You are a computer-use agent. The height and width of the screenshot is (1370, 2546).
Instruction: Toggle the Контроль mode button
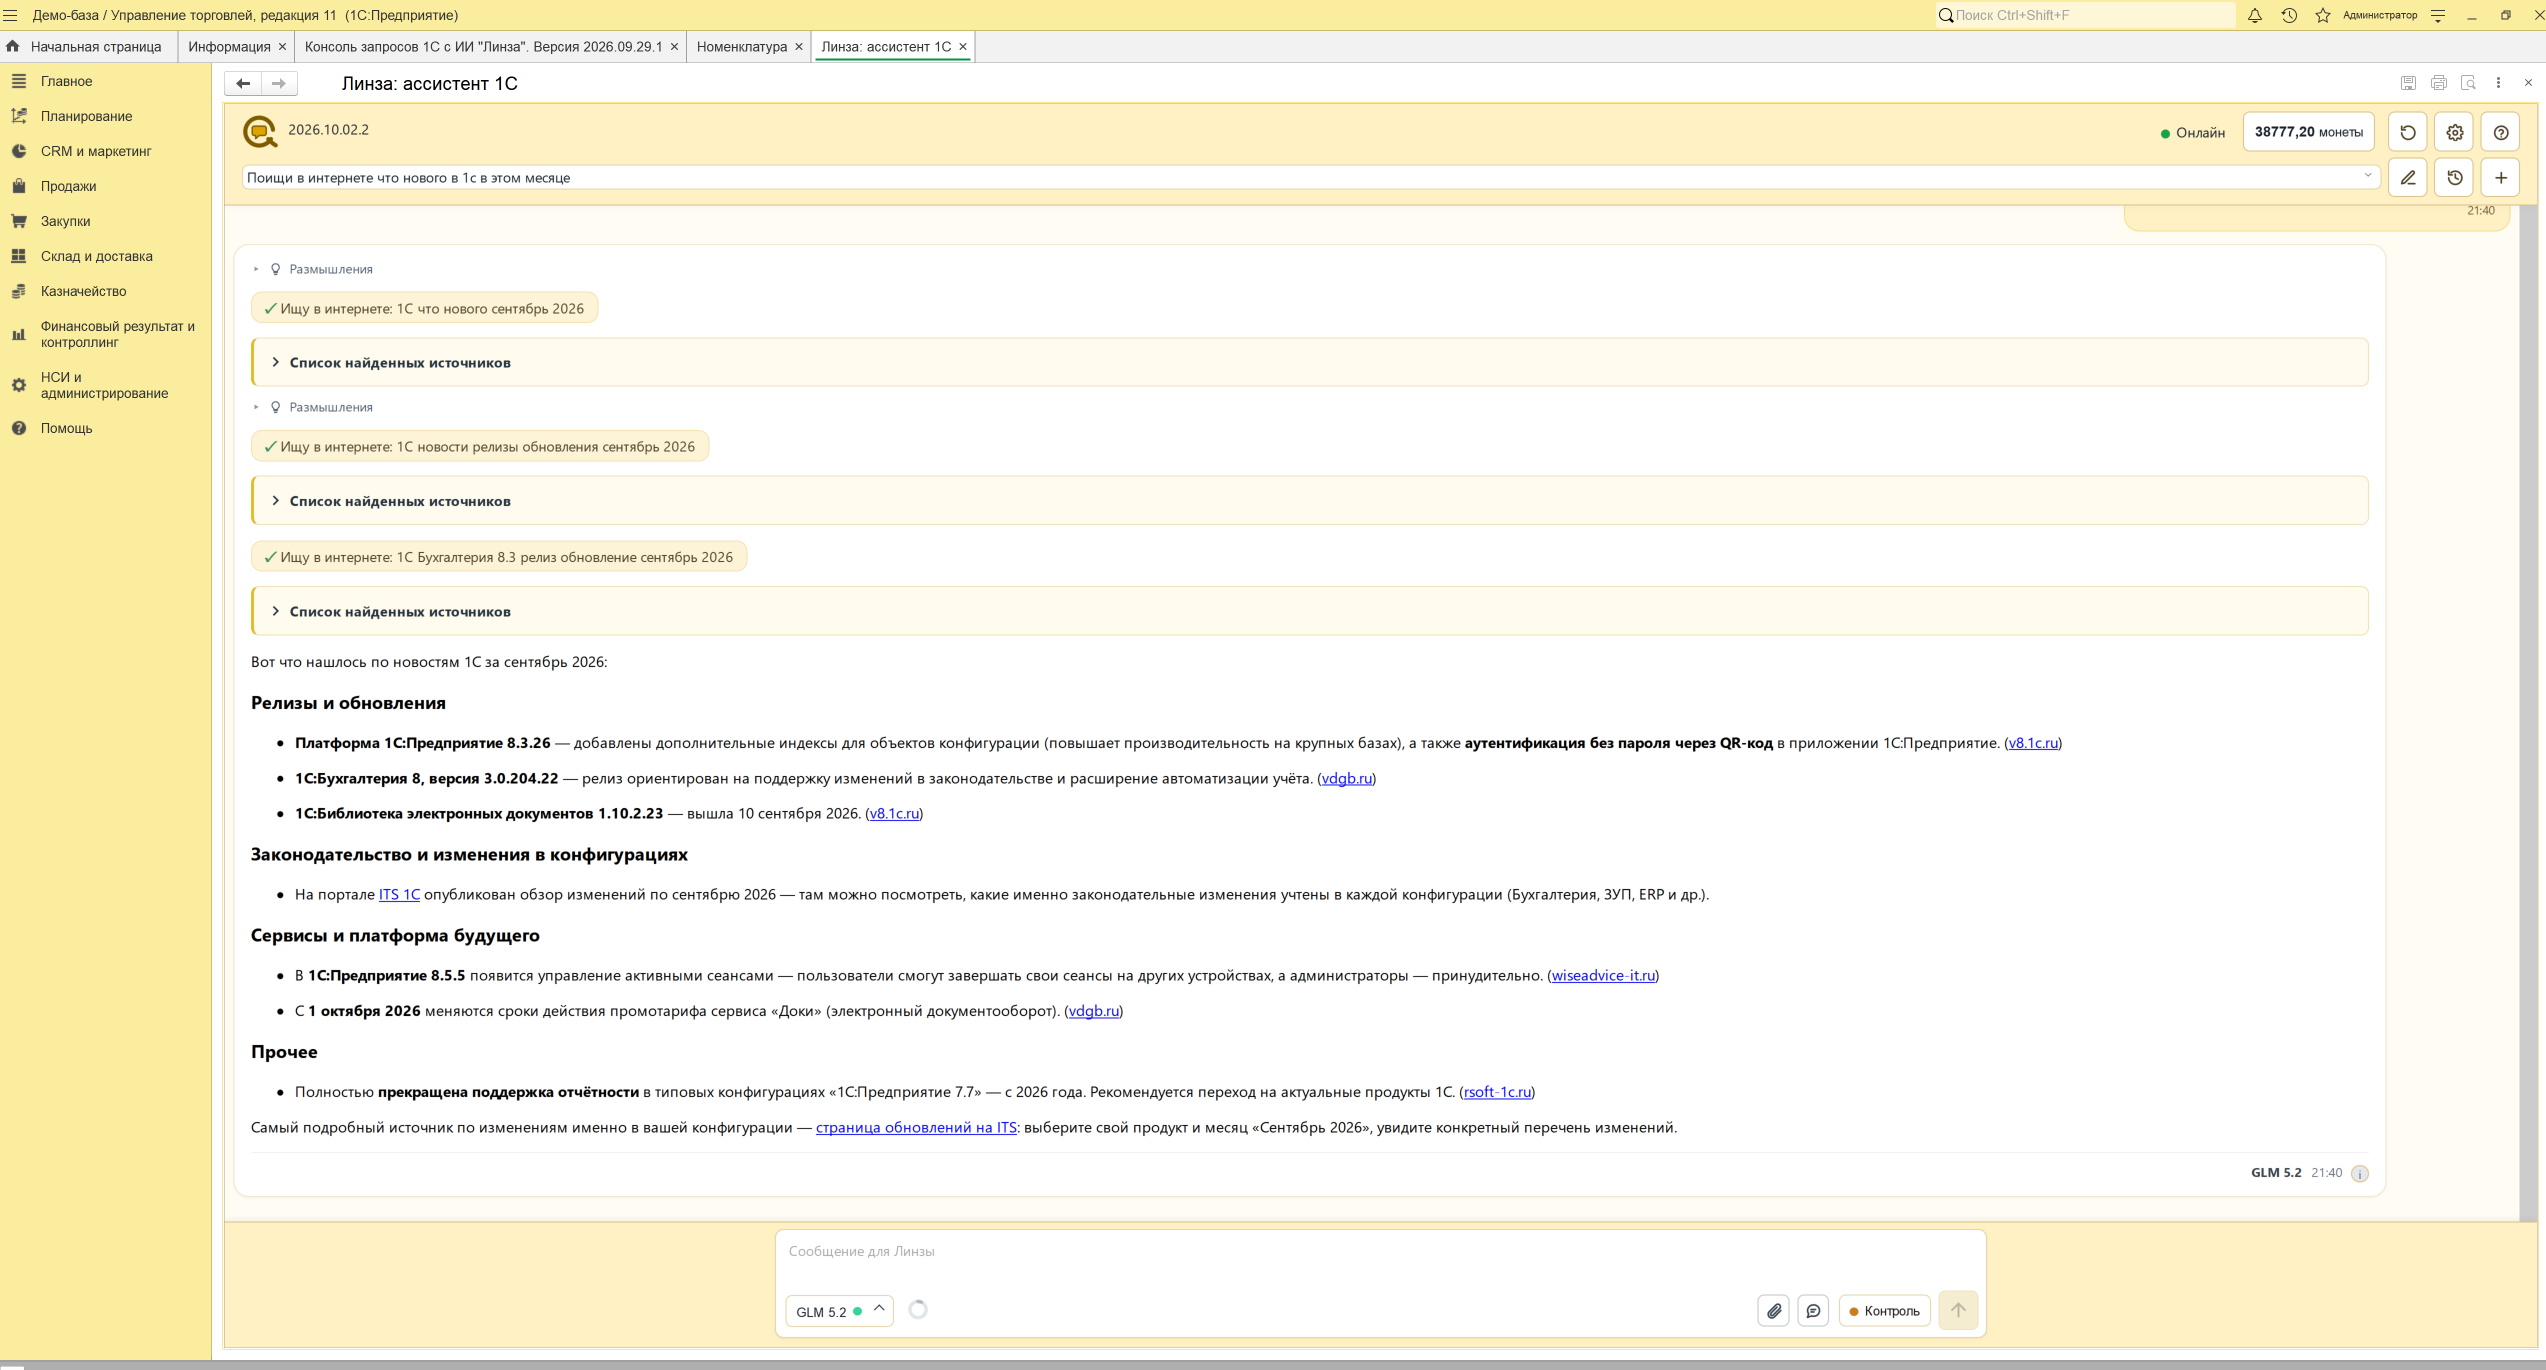coord(1885,1311)
